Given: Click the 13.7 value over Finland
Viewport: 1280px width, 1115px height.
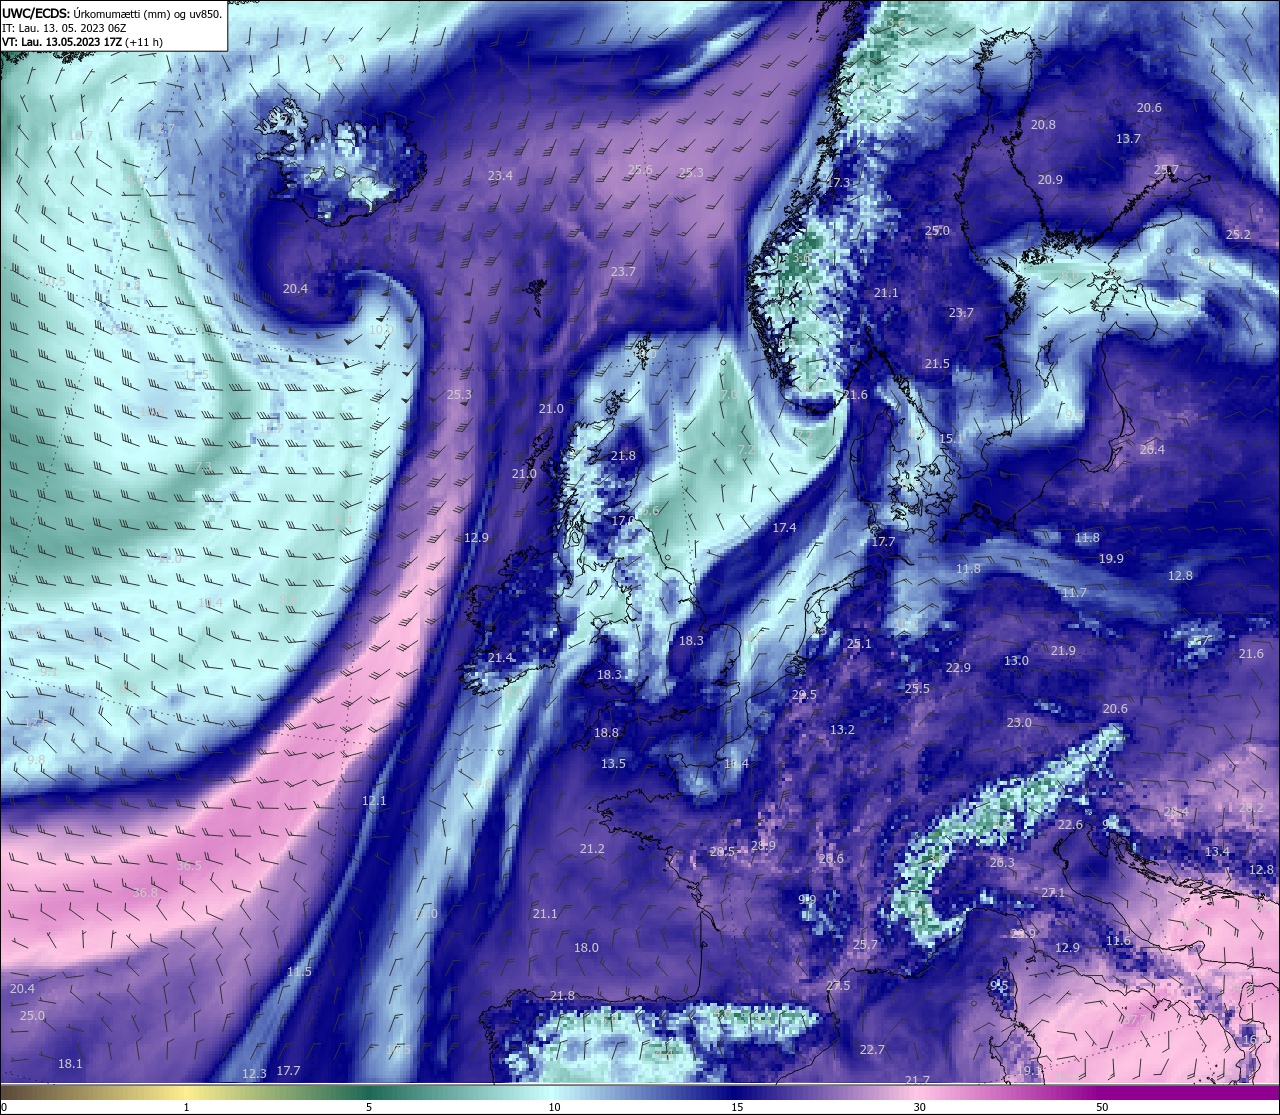Looking at the screenshot, I should (1128, 139).
